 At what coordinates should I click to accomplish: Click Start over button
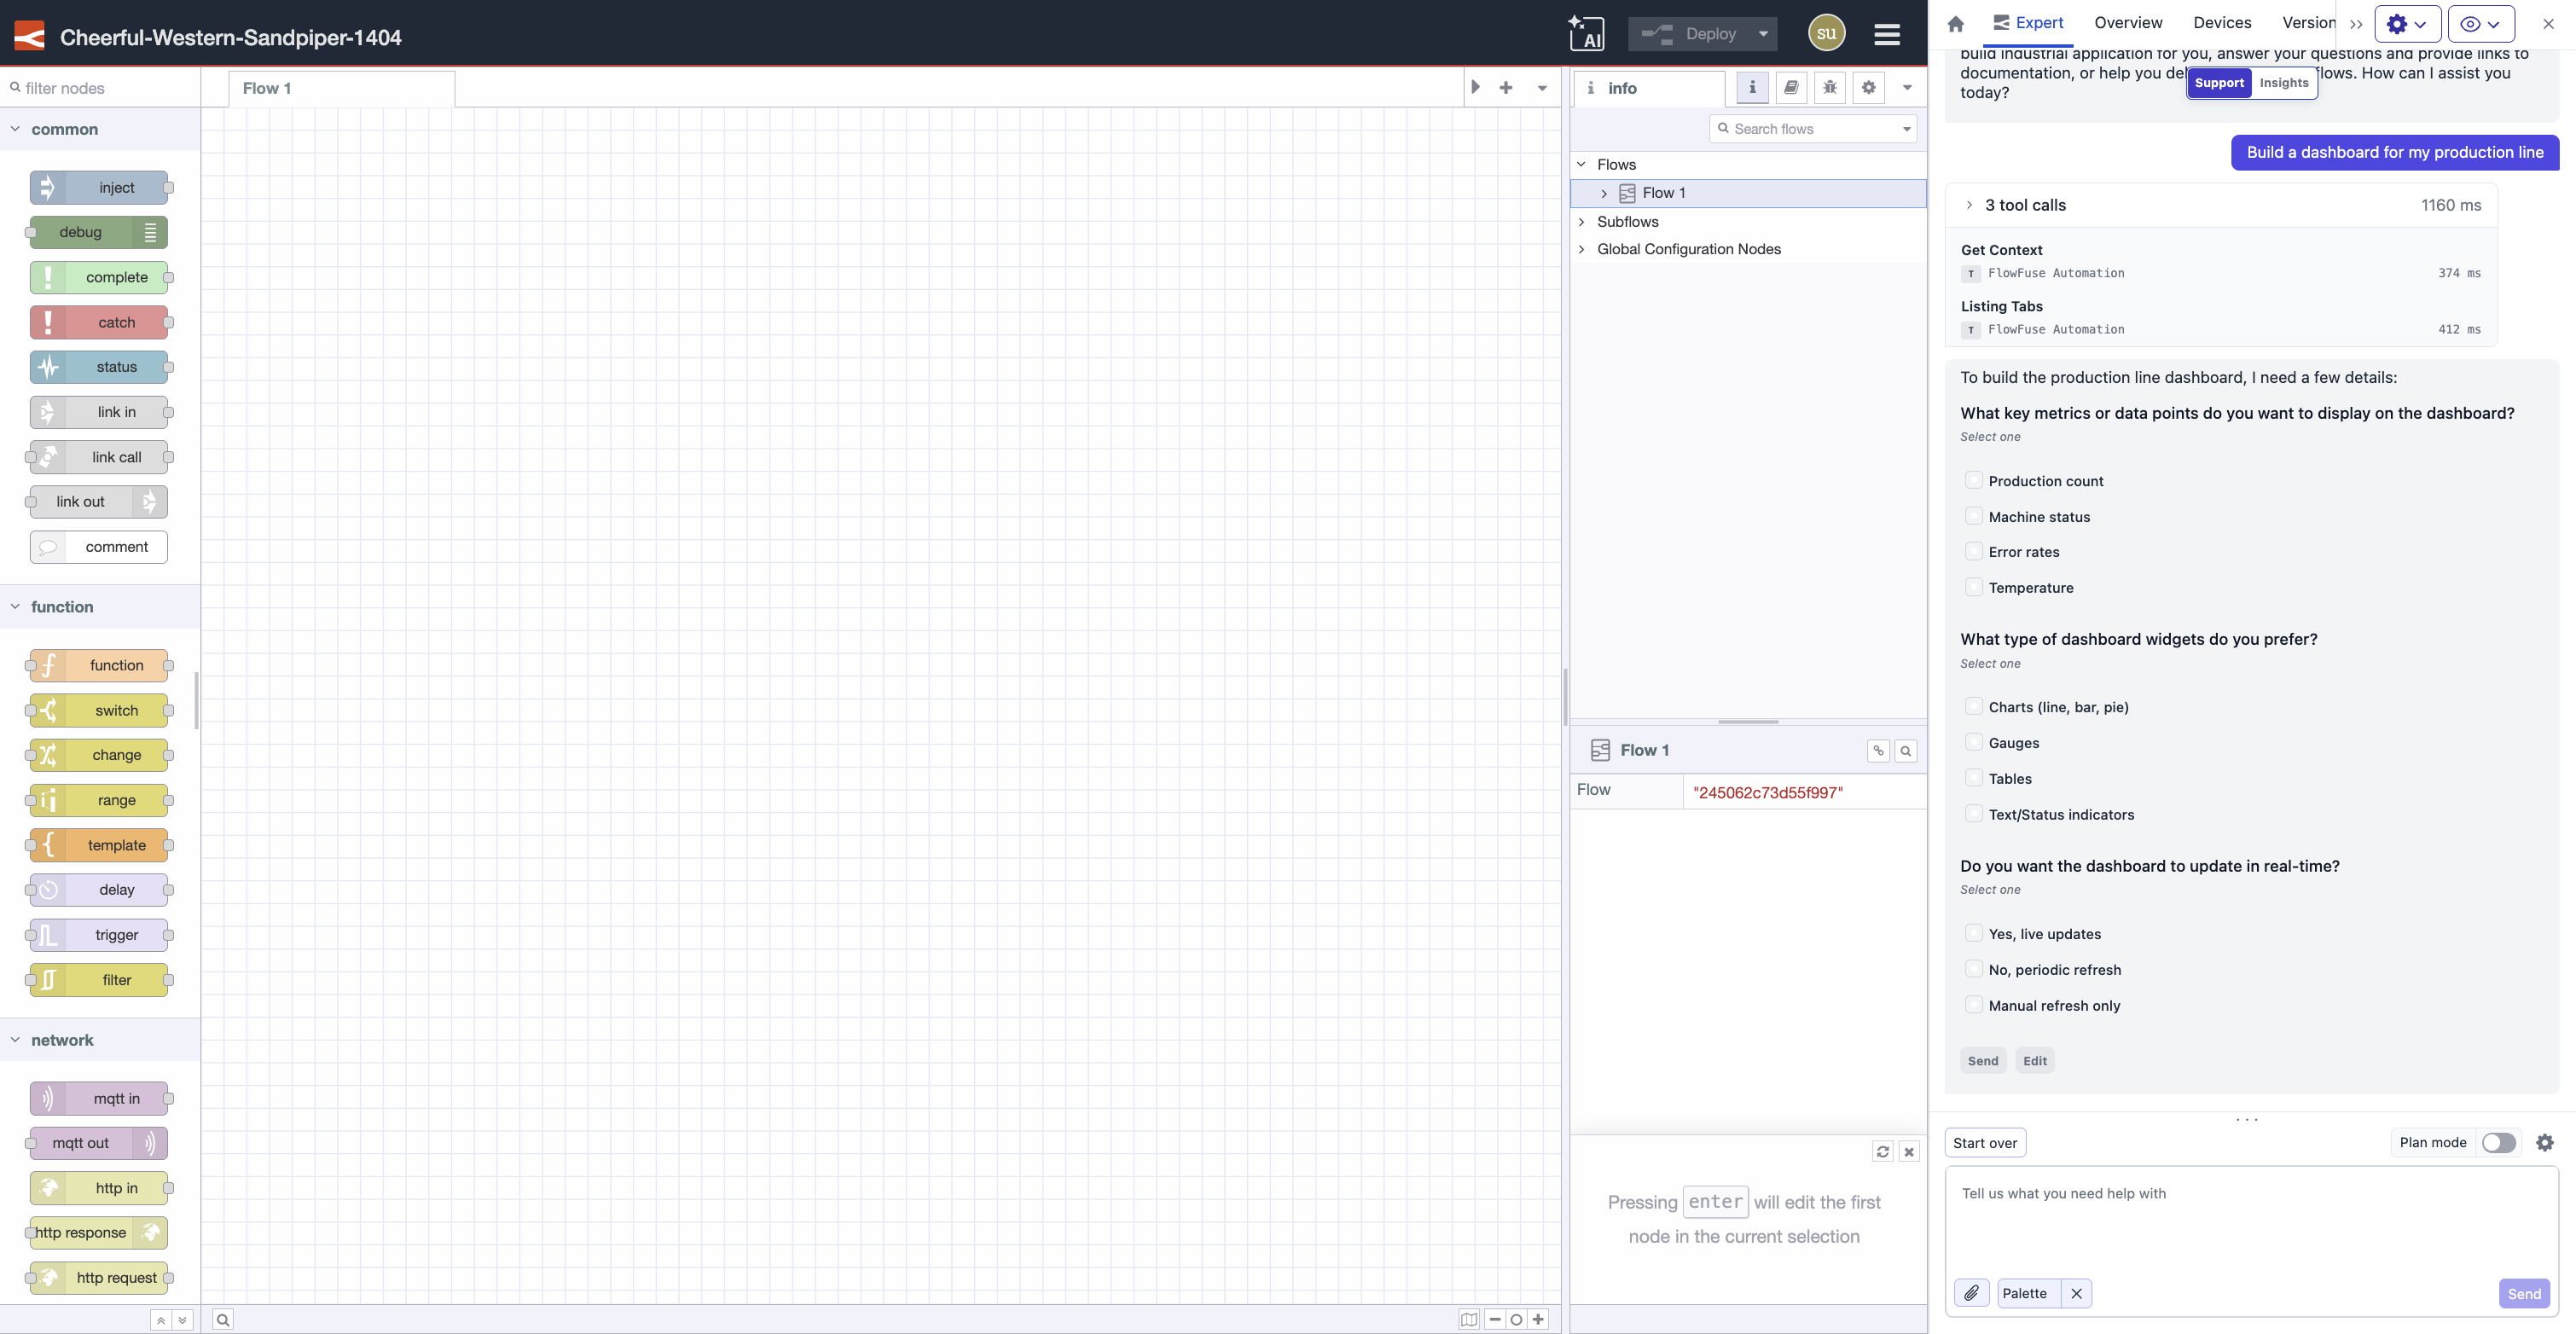(x=1985, y=1143)
